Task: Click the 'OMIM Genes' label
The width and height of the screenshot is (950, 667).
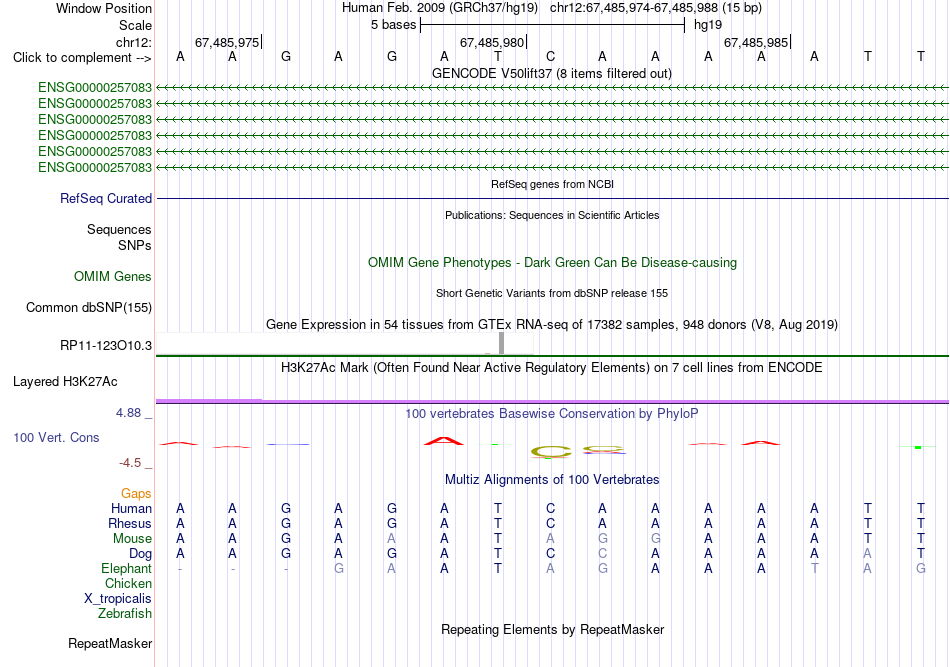Action: (112, 276)
